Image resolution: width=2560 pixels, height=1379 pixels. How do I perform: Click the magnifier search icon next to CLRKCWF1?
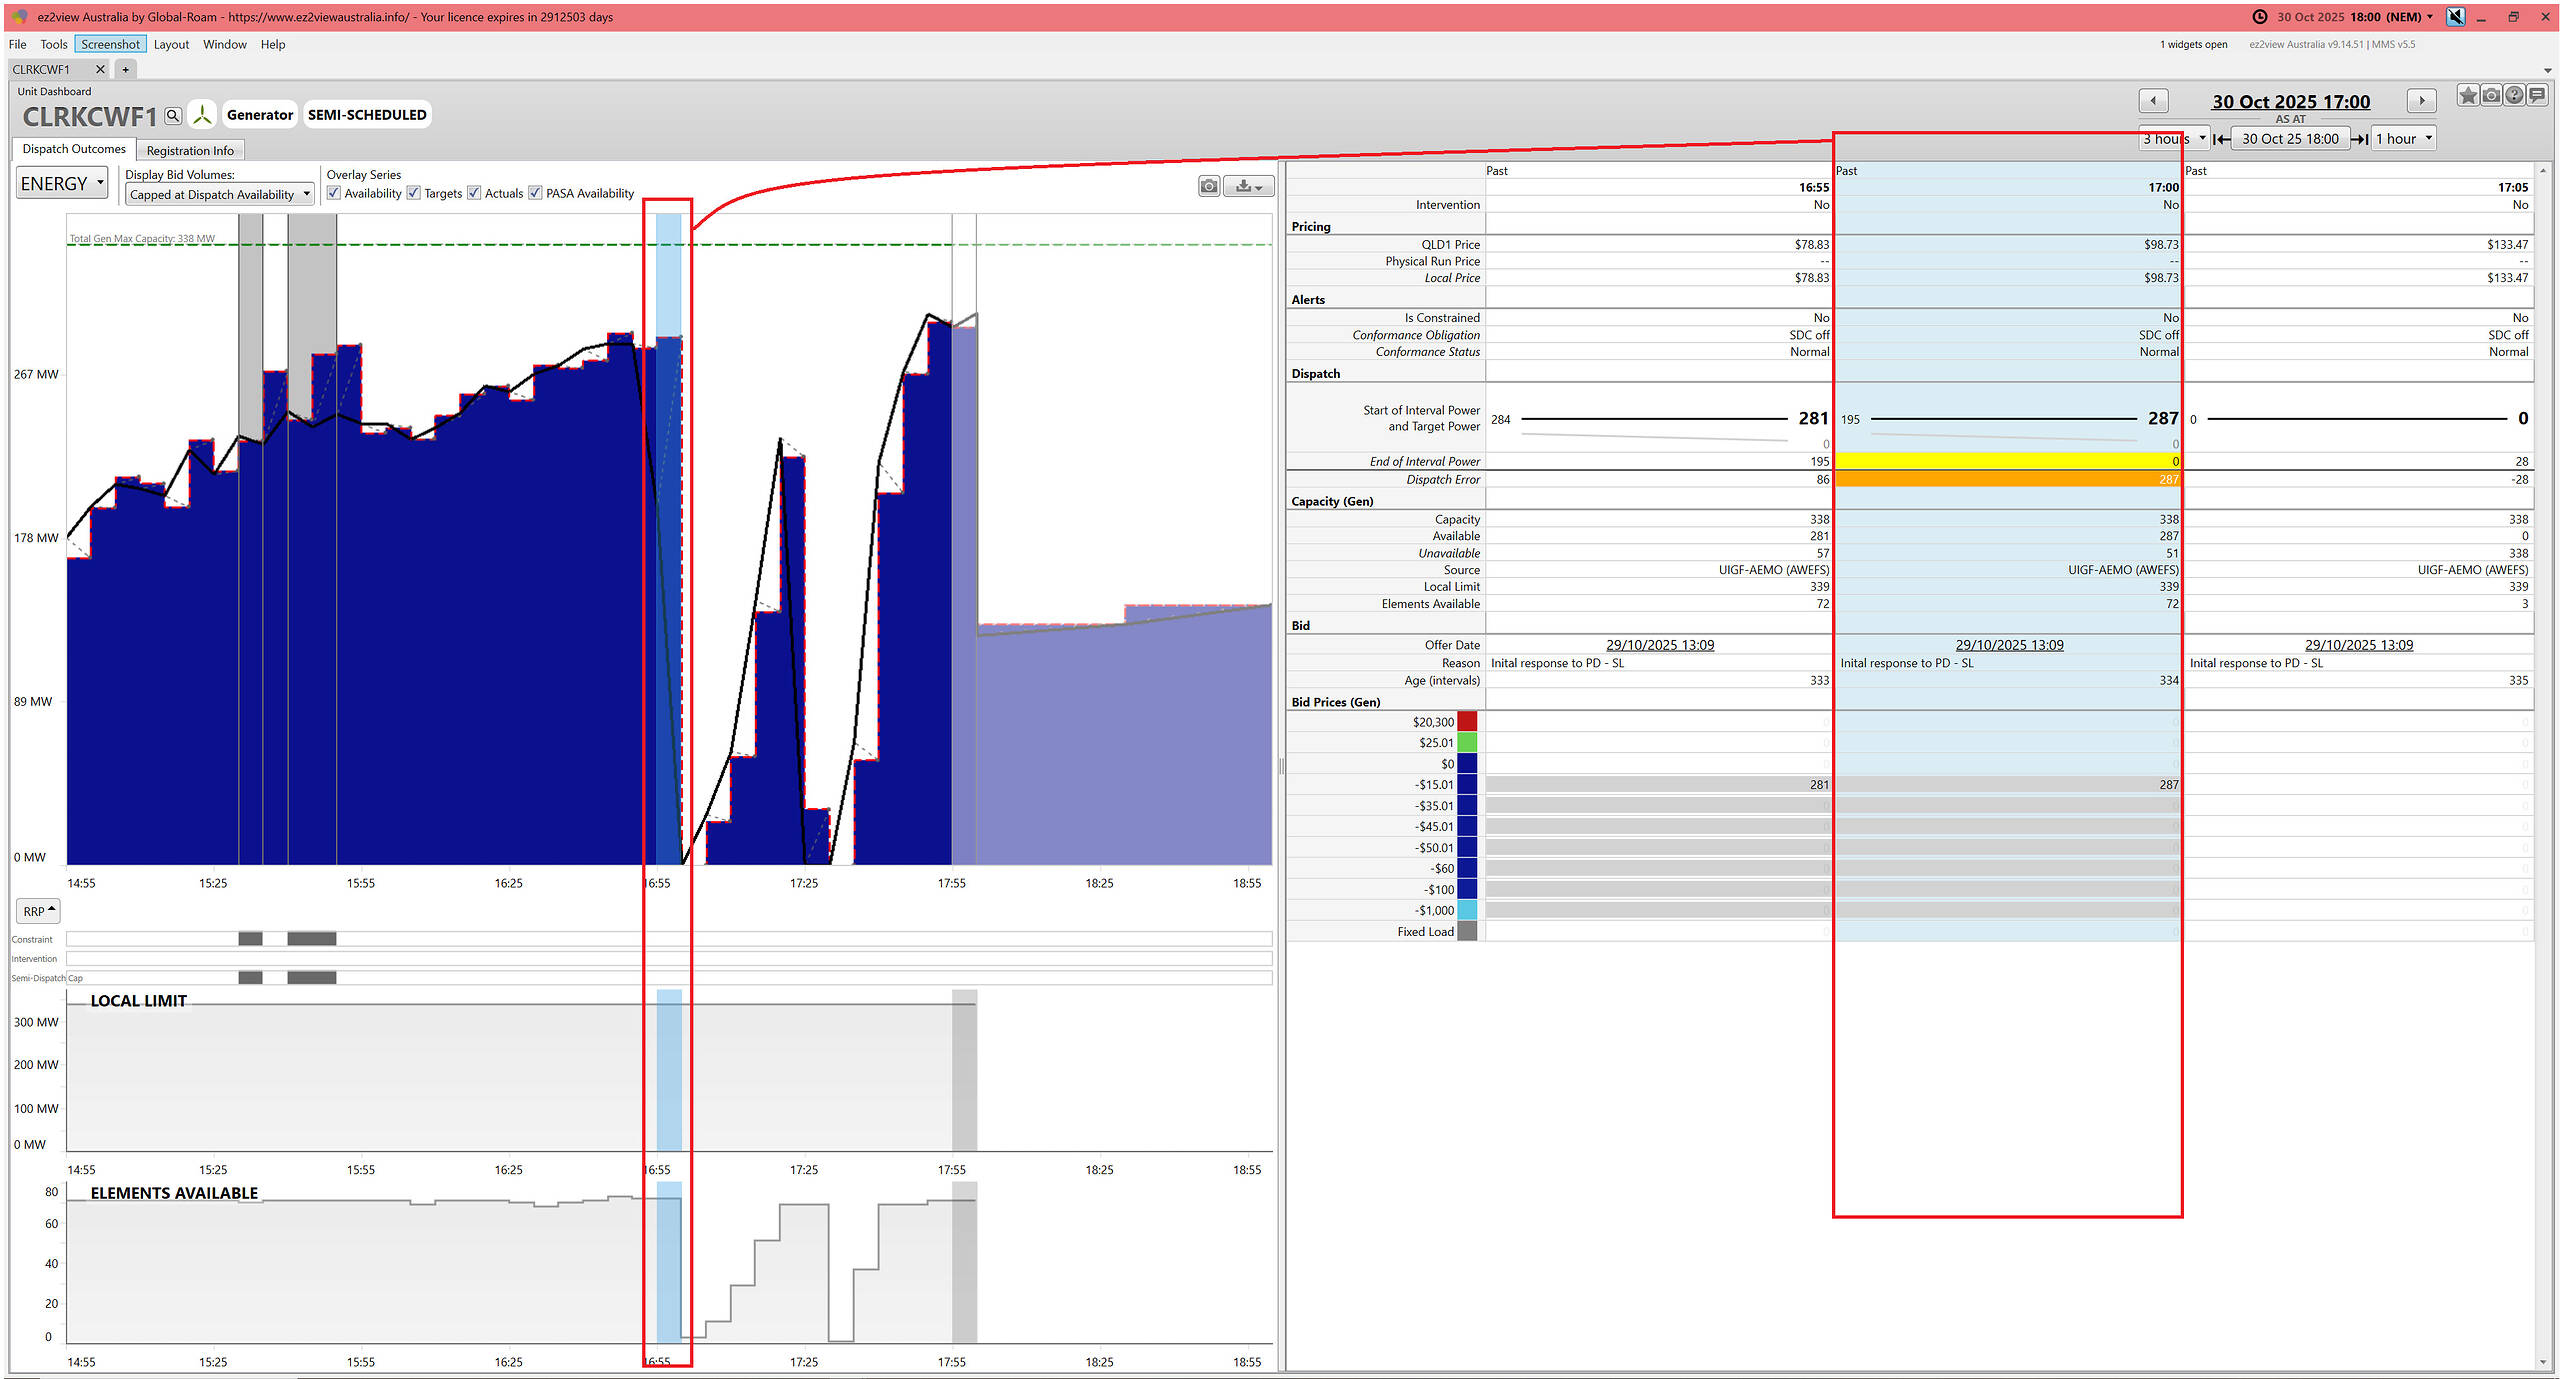coord(173,116)
